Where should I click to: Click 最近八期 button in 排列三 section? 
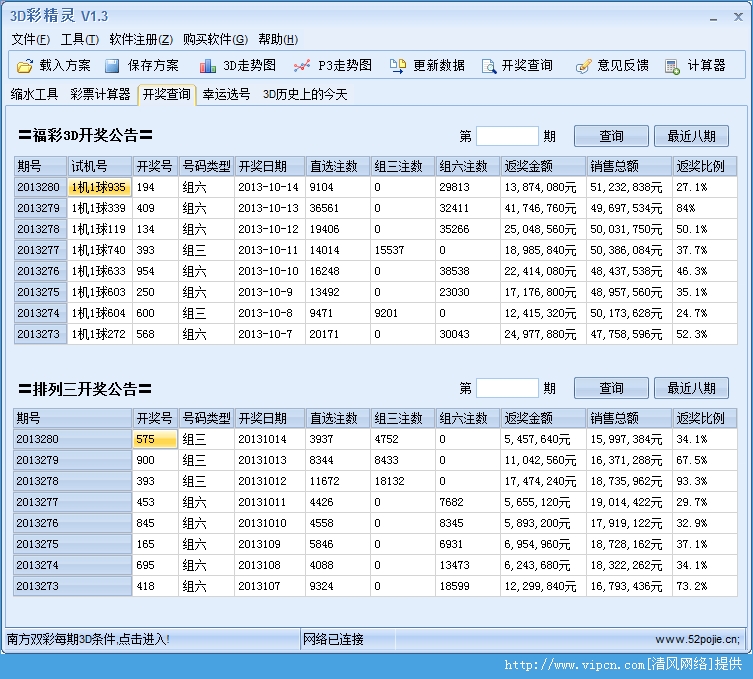pos(691,388)
